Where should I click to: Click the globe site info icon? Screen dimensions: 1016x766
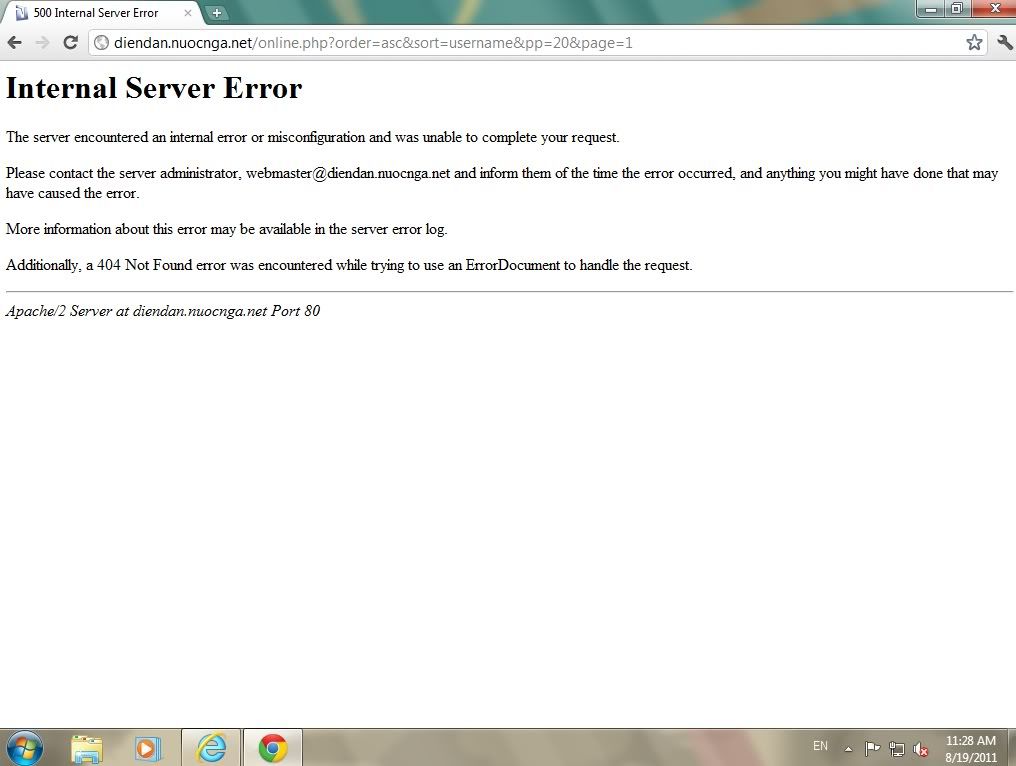pyautogui.click(x=101, y=43)
